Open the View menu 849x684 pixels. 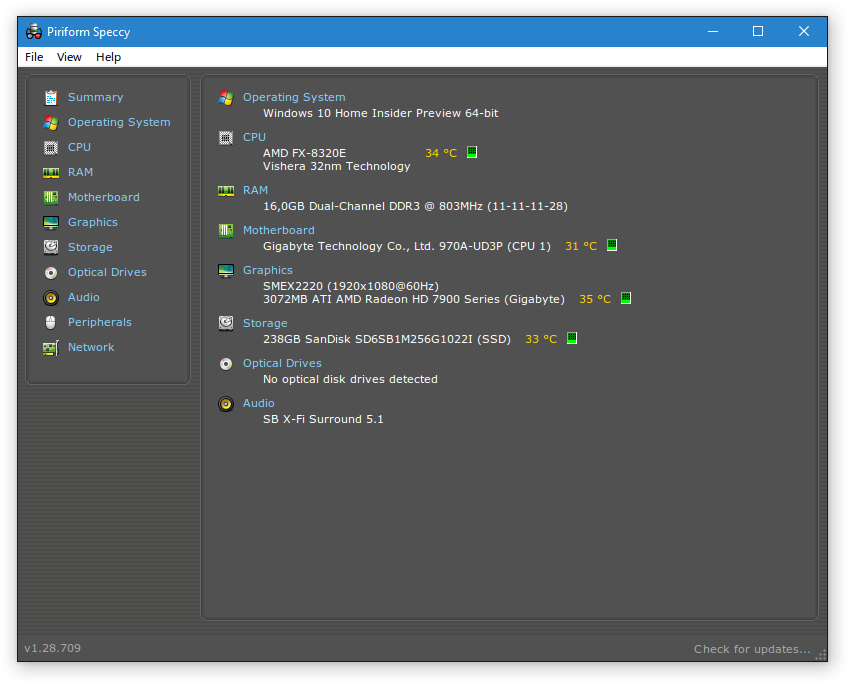[69, 57]
